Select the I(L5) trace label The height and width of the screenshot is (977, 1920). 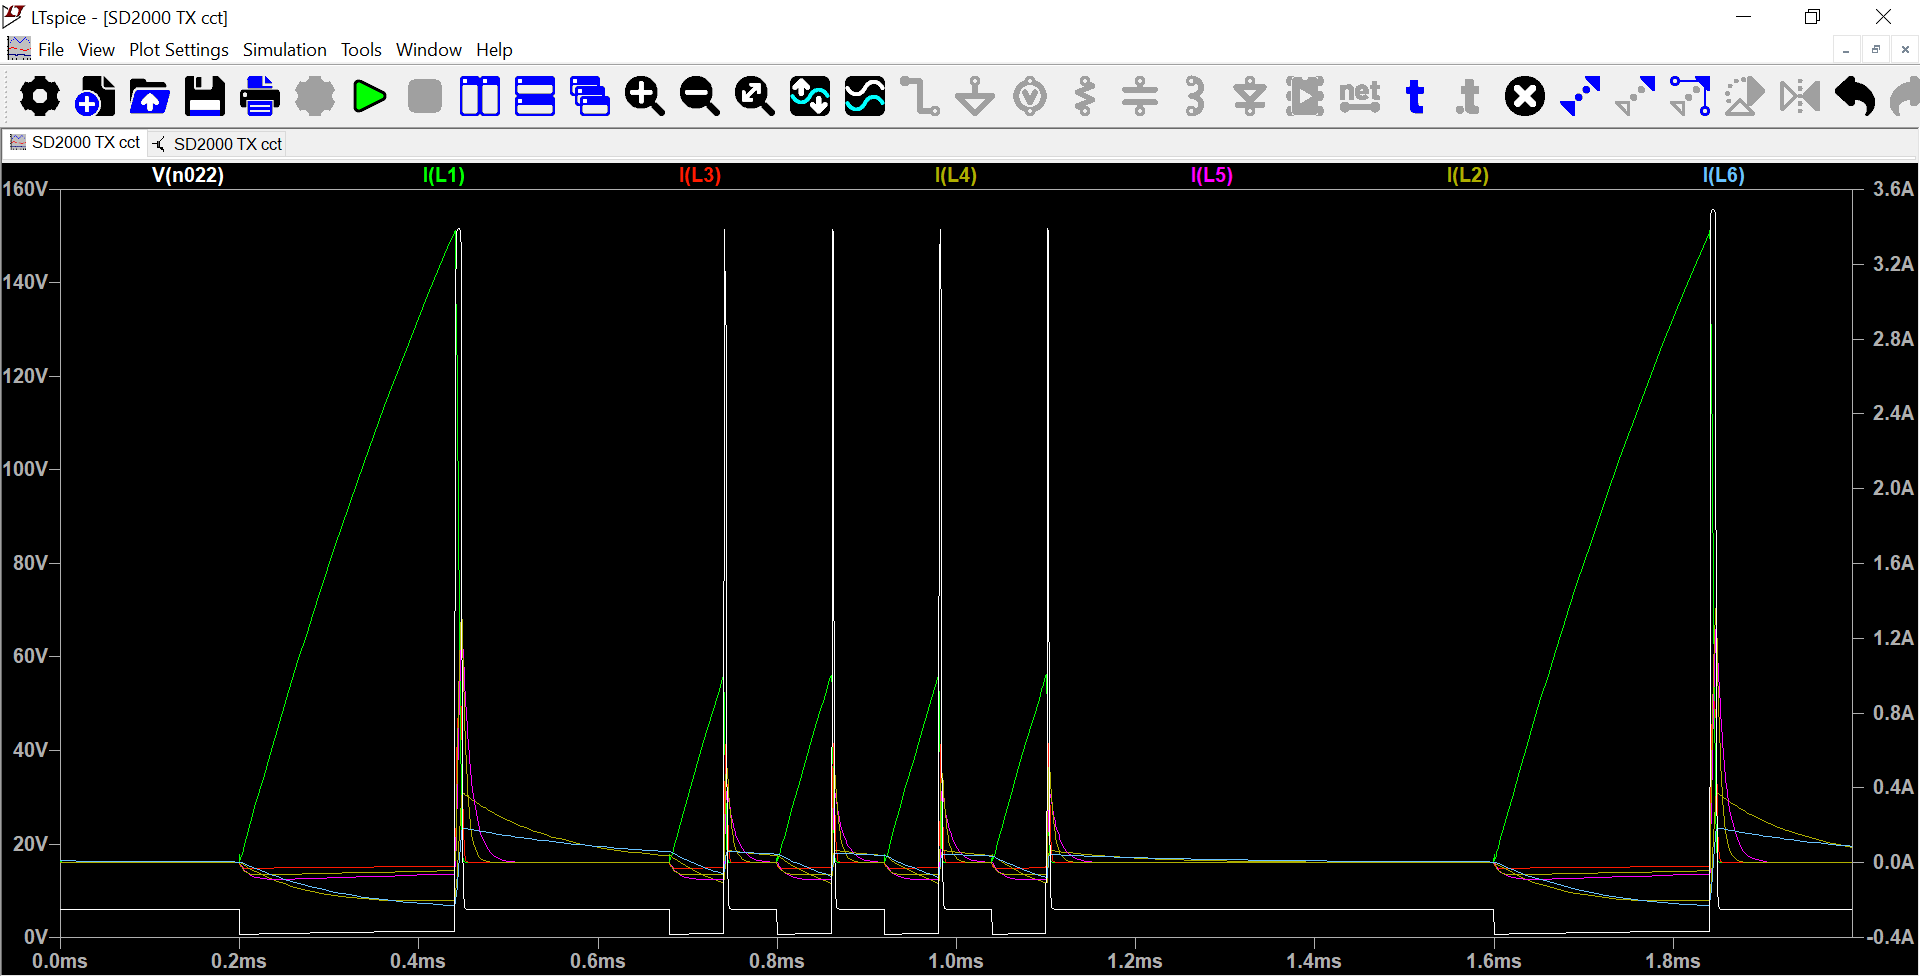(x=1212, y=175)
